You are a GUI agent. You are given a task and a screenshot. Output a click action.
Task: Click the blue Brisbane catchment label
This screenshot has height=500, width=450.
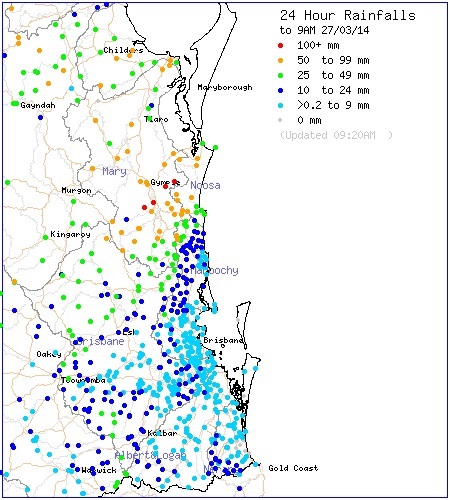pos(100,342)
